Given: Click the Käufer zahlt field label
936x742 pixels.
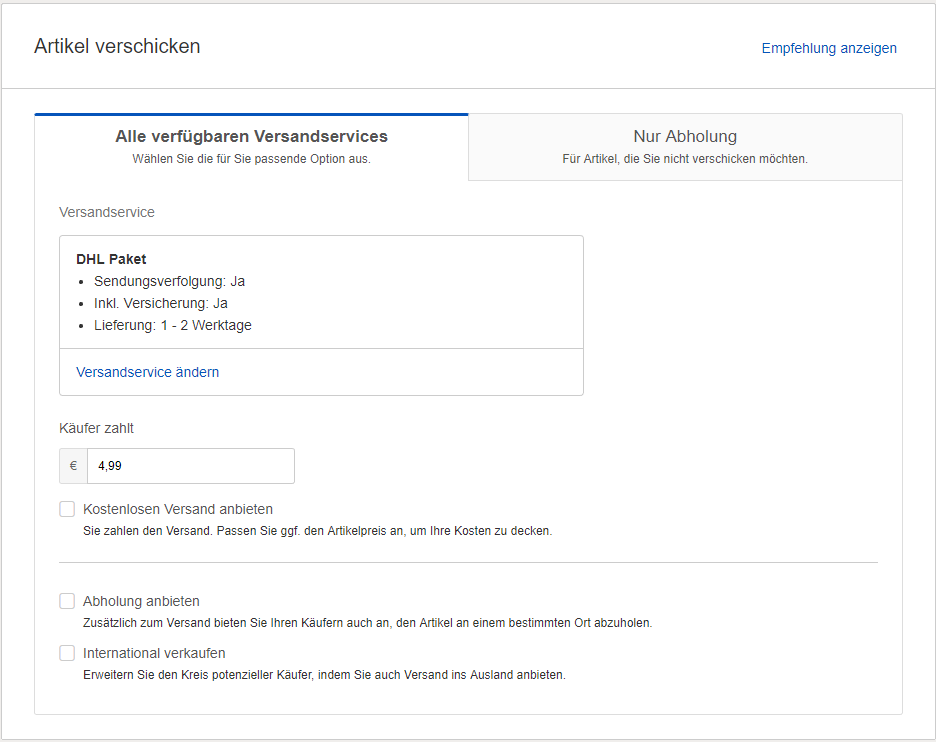Looking at the screenshot, I should 97,428.
